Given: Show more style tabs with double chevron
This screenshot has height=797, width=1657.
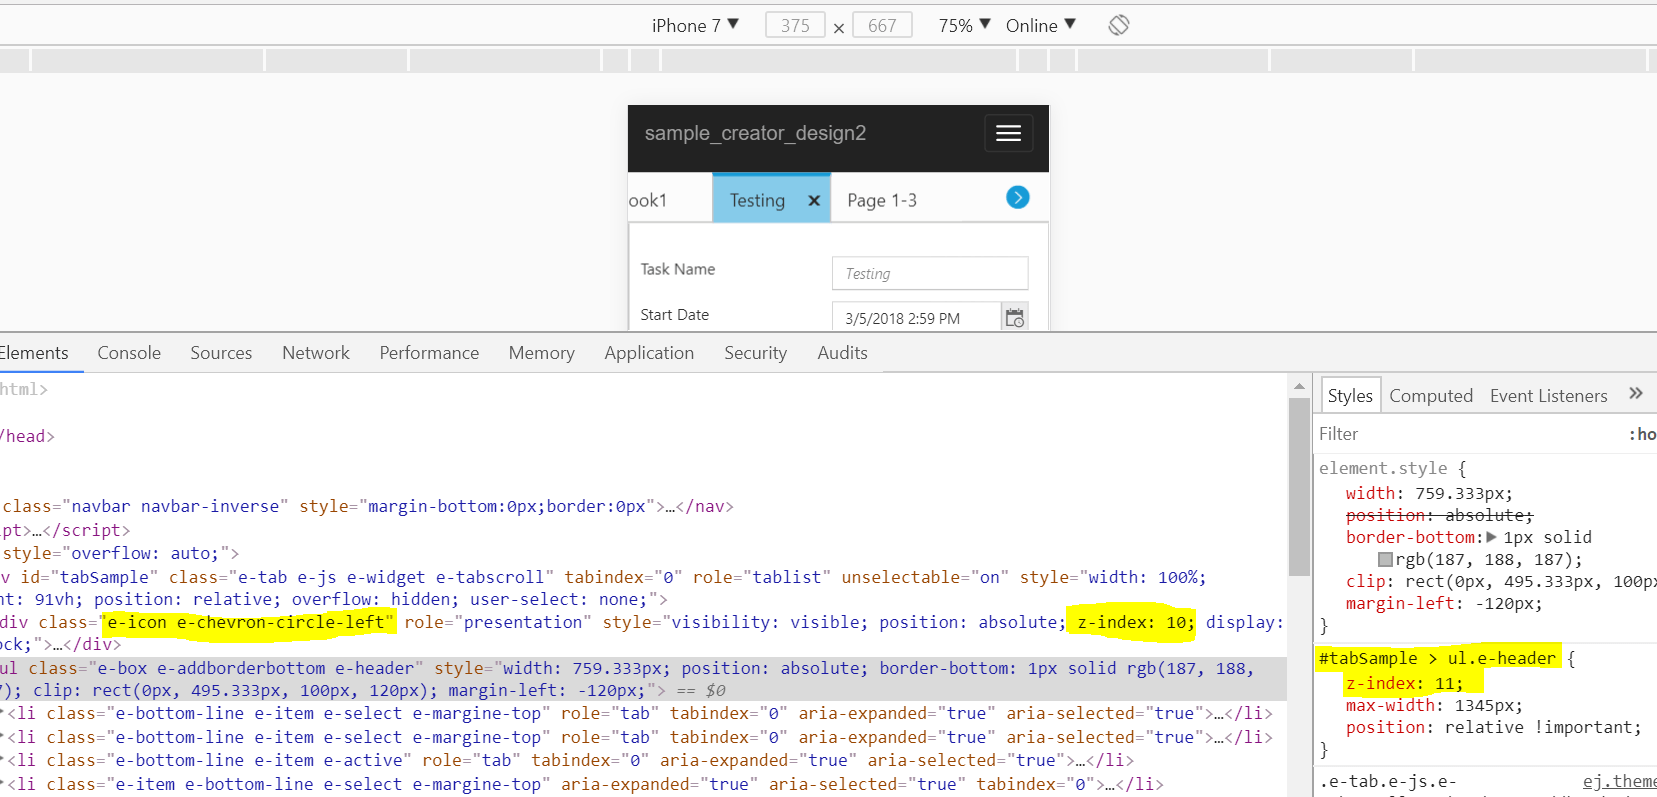Looking at the screenshot, I should (x=1636, y=394).
